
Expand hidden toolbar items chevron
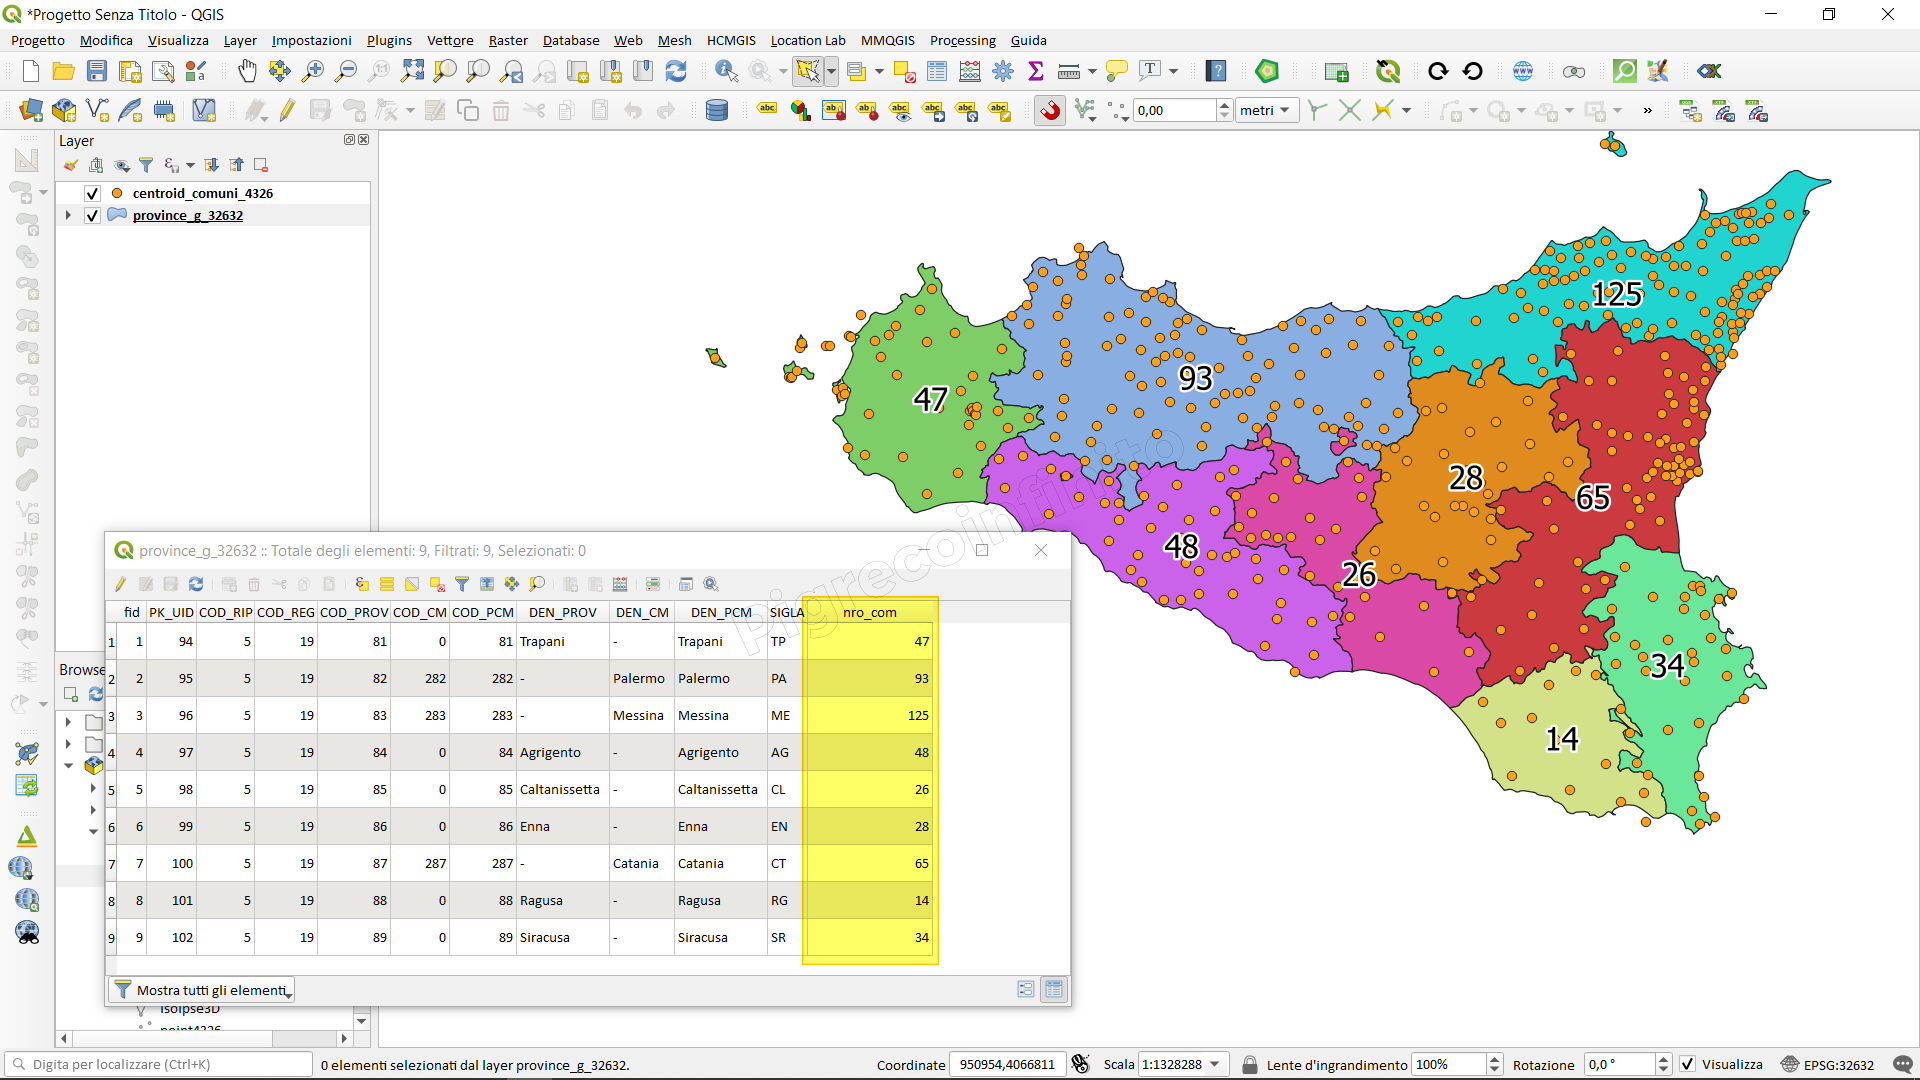(1648, 110)
